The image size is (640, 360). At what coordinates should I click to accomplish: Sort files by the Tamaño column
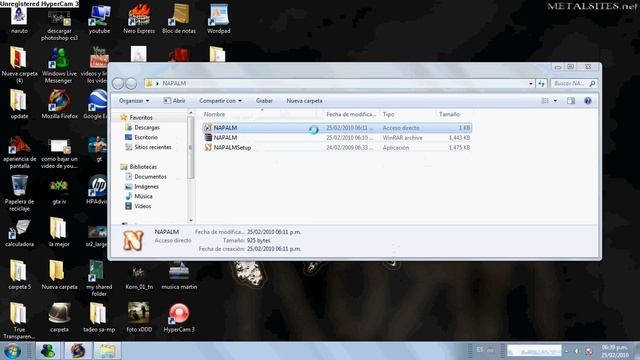click(454, 114)
